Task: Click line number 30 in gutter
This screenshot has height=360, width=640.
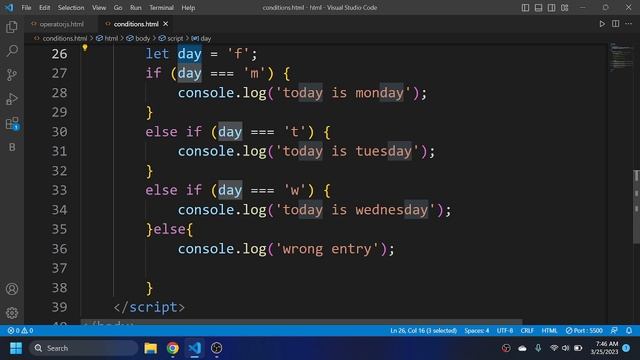Action: (x=60, y=132)
